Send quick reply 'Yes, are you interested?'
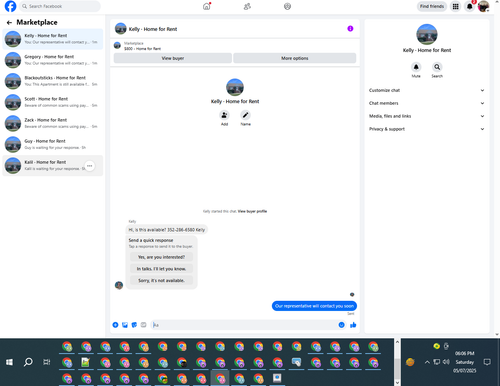500x386 pixels. click(161, 257)
